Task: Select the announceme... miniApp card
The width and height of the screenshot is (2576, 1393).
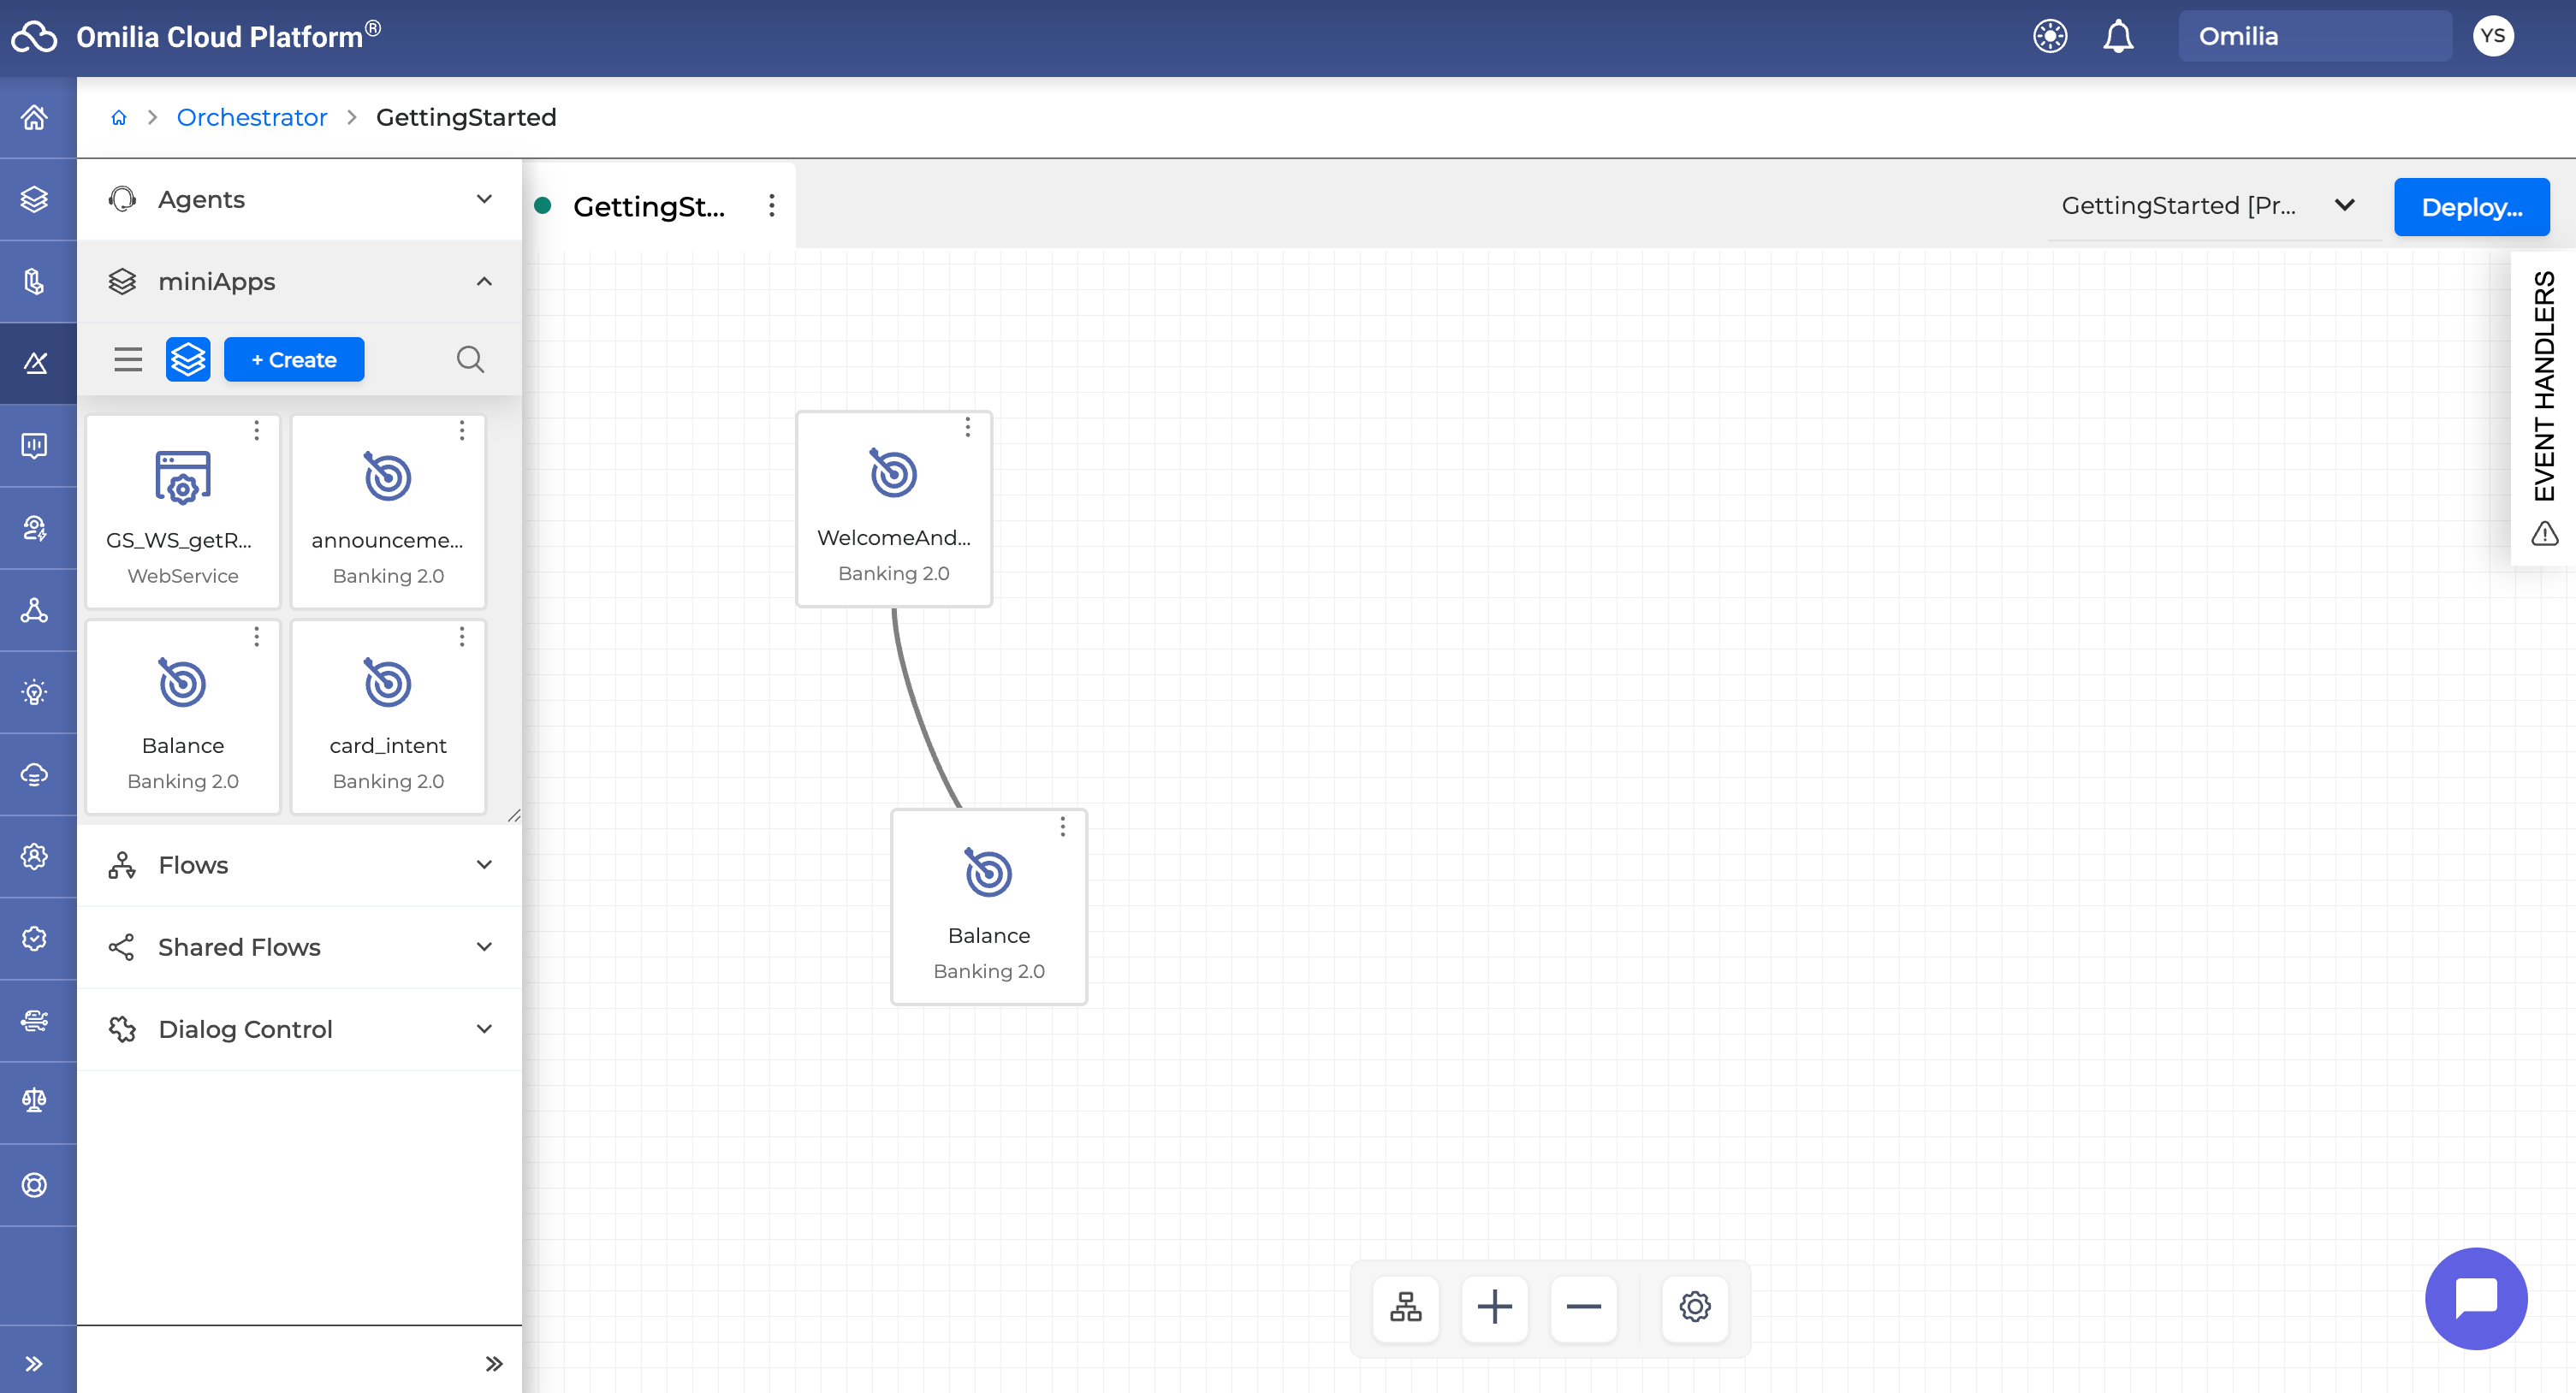Action: coord(388,511)
